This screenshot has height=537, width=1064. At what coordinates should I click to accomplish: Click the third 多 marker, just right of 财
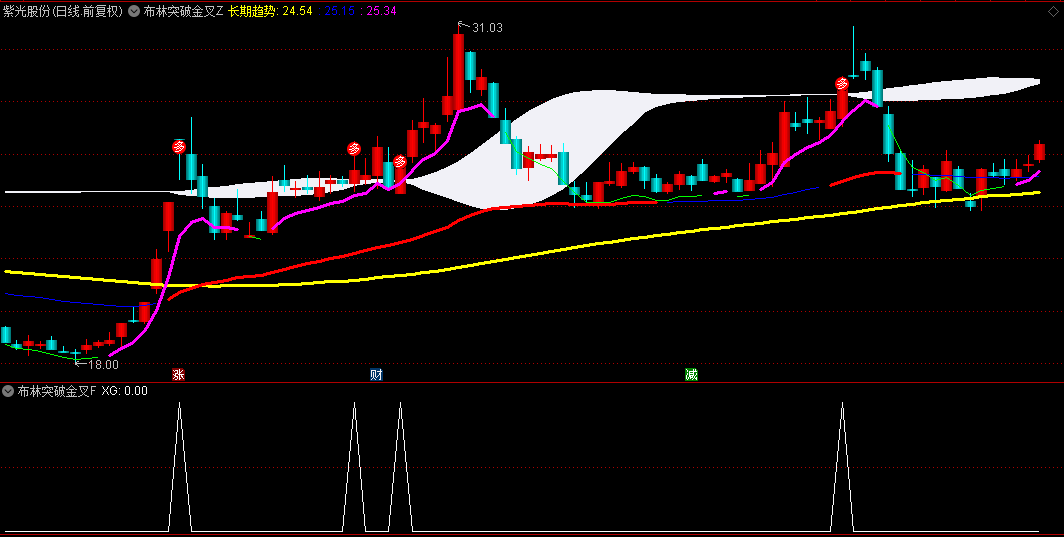(x=400, y=161)
